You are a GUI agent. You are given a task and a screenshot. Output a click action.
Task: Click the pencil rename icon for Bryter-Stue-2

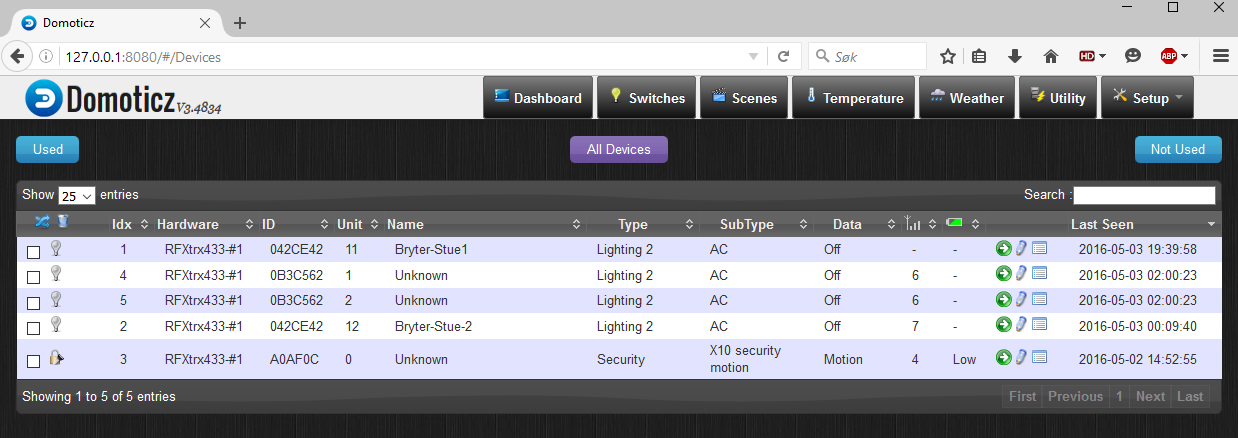[x=1021, y=324]
